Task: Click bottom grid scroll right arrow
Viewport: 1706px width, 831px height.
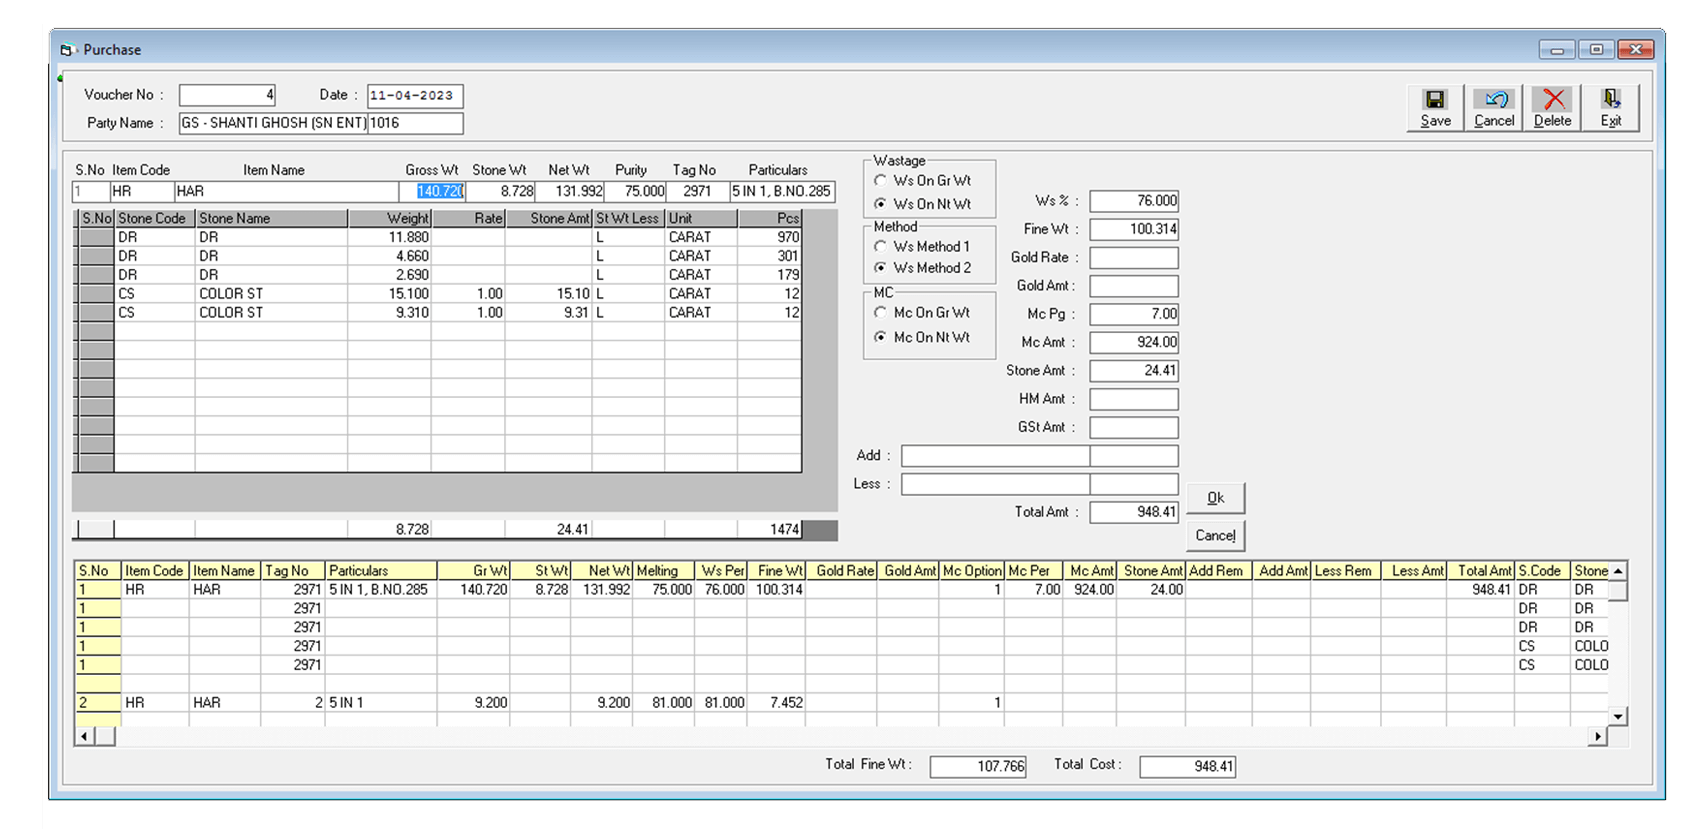Action: (x=1598, y=737)
